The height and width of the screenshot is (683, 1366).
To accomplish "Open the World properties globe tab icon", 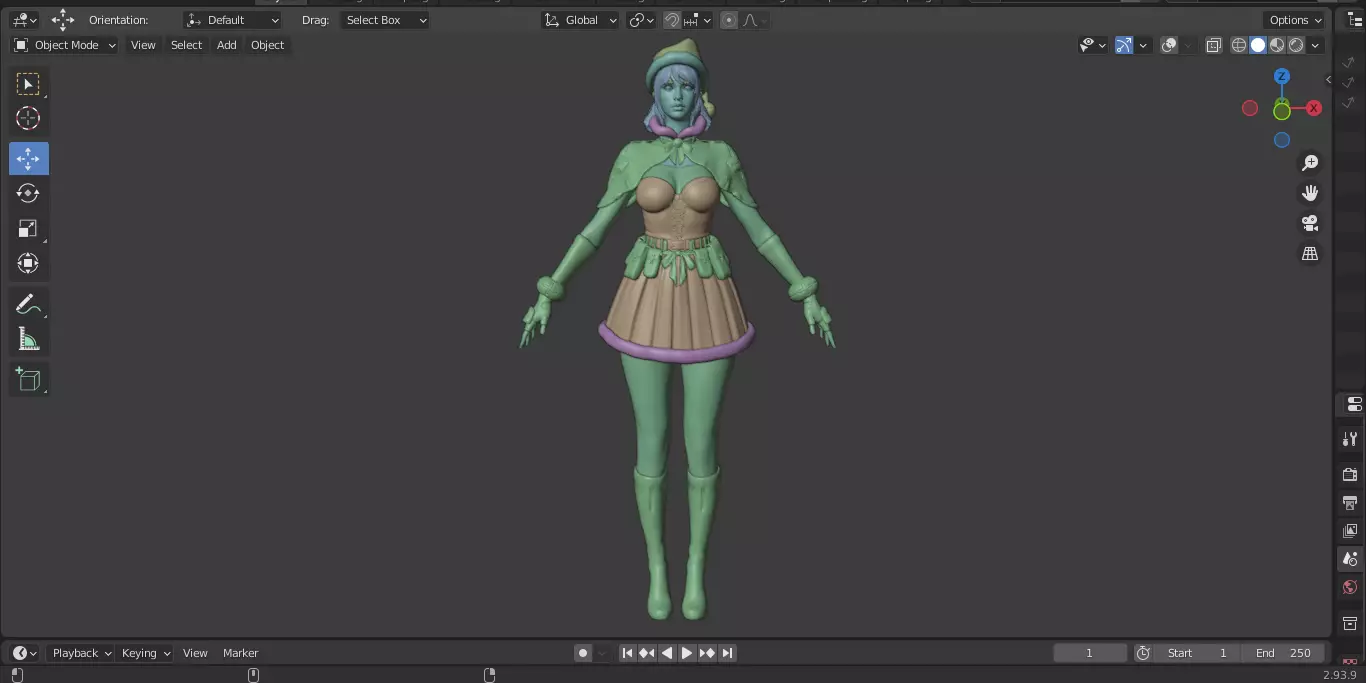I will click(1350, 587).
